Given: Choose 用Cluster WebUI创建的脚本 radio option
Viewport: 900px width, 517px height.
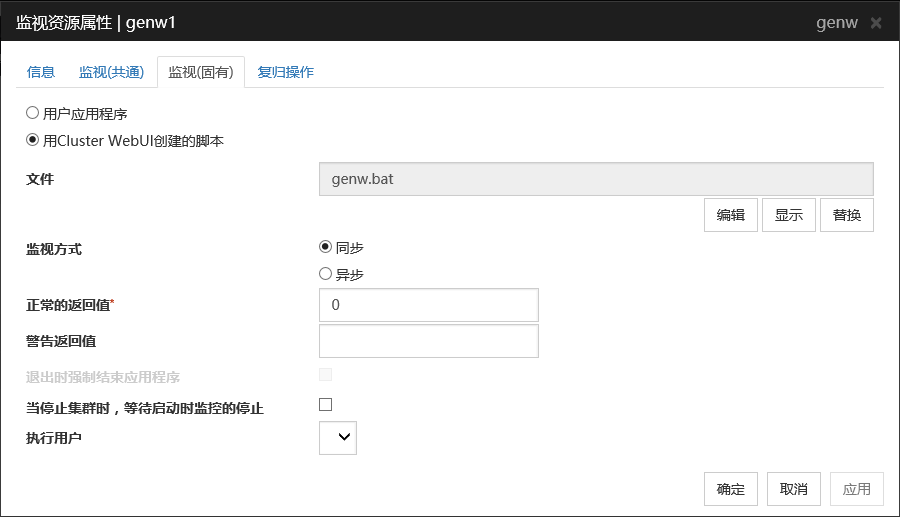Looking at the screenshot, I should (32, 141).
